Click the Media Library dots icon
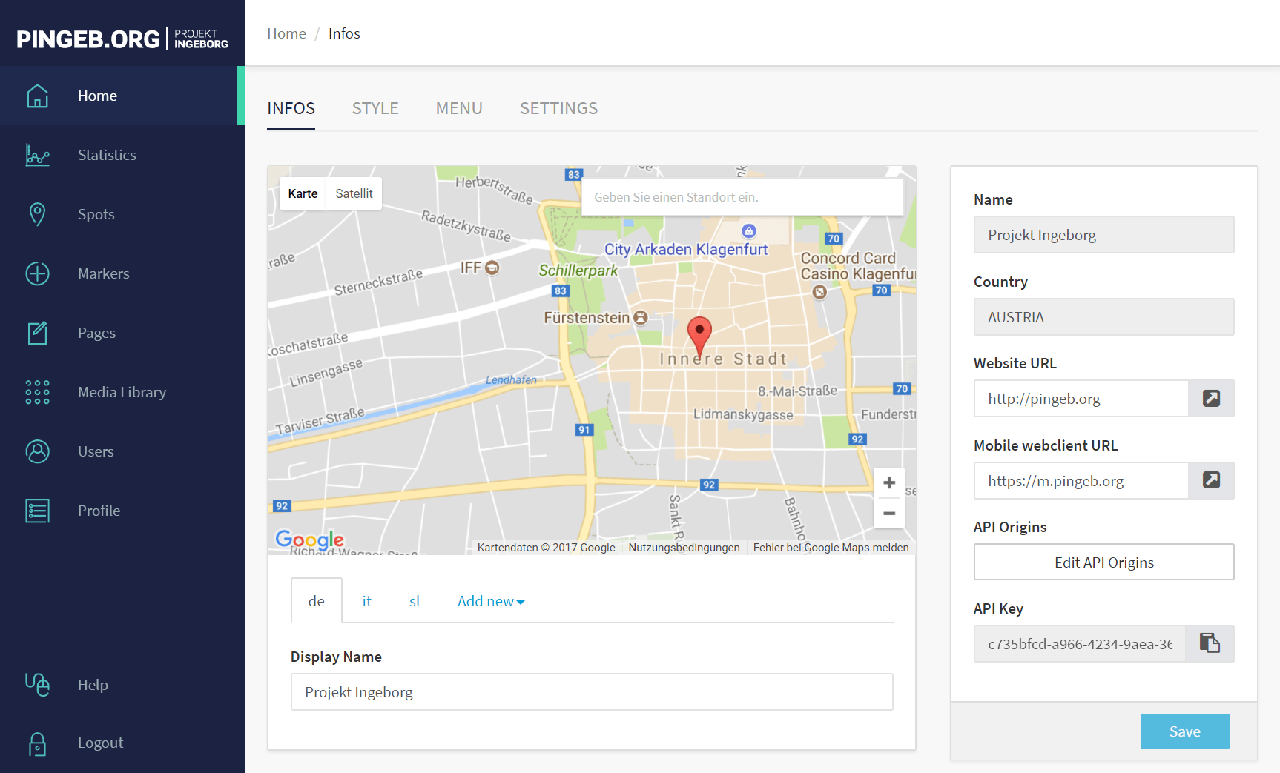This screenshot has height=773, width=1280. [37, 392]
